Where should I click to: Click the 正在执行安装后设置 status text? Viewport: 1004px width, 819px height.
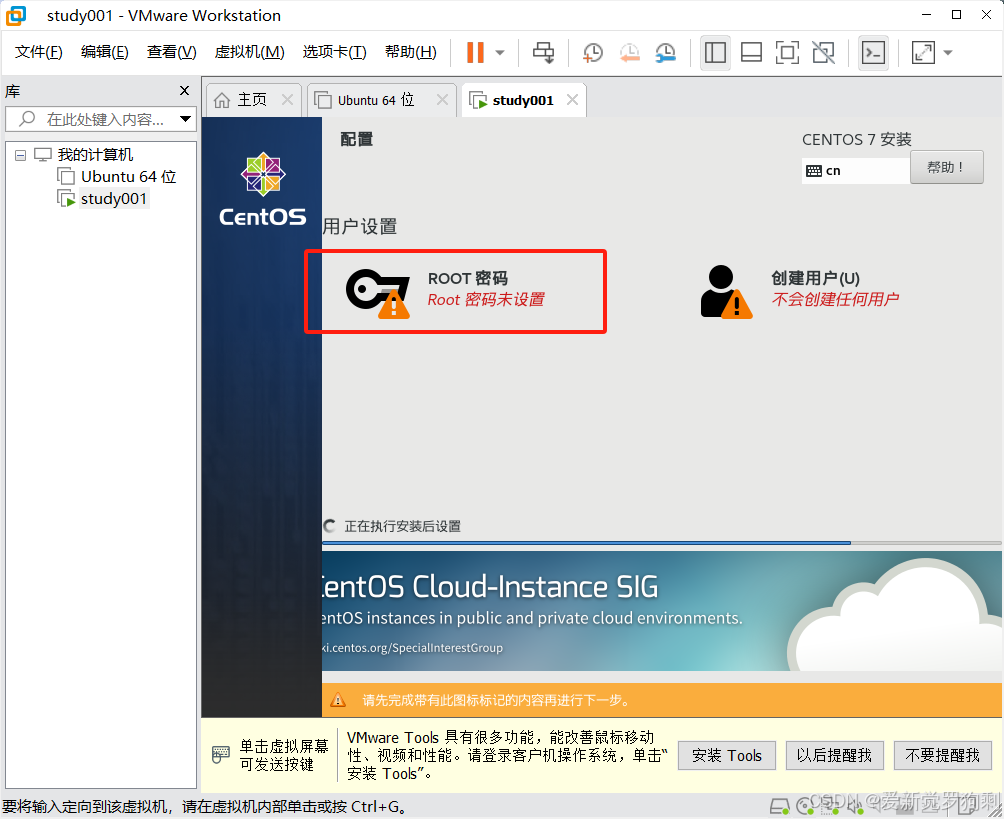402,526
